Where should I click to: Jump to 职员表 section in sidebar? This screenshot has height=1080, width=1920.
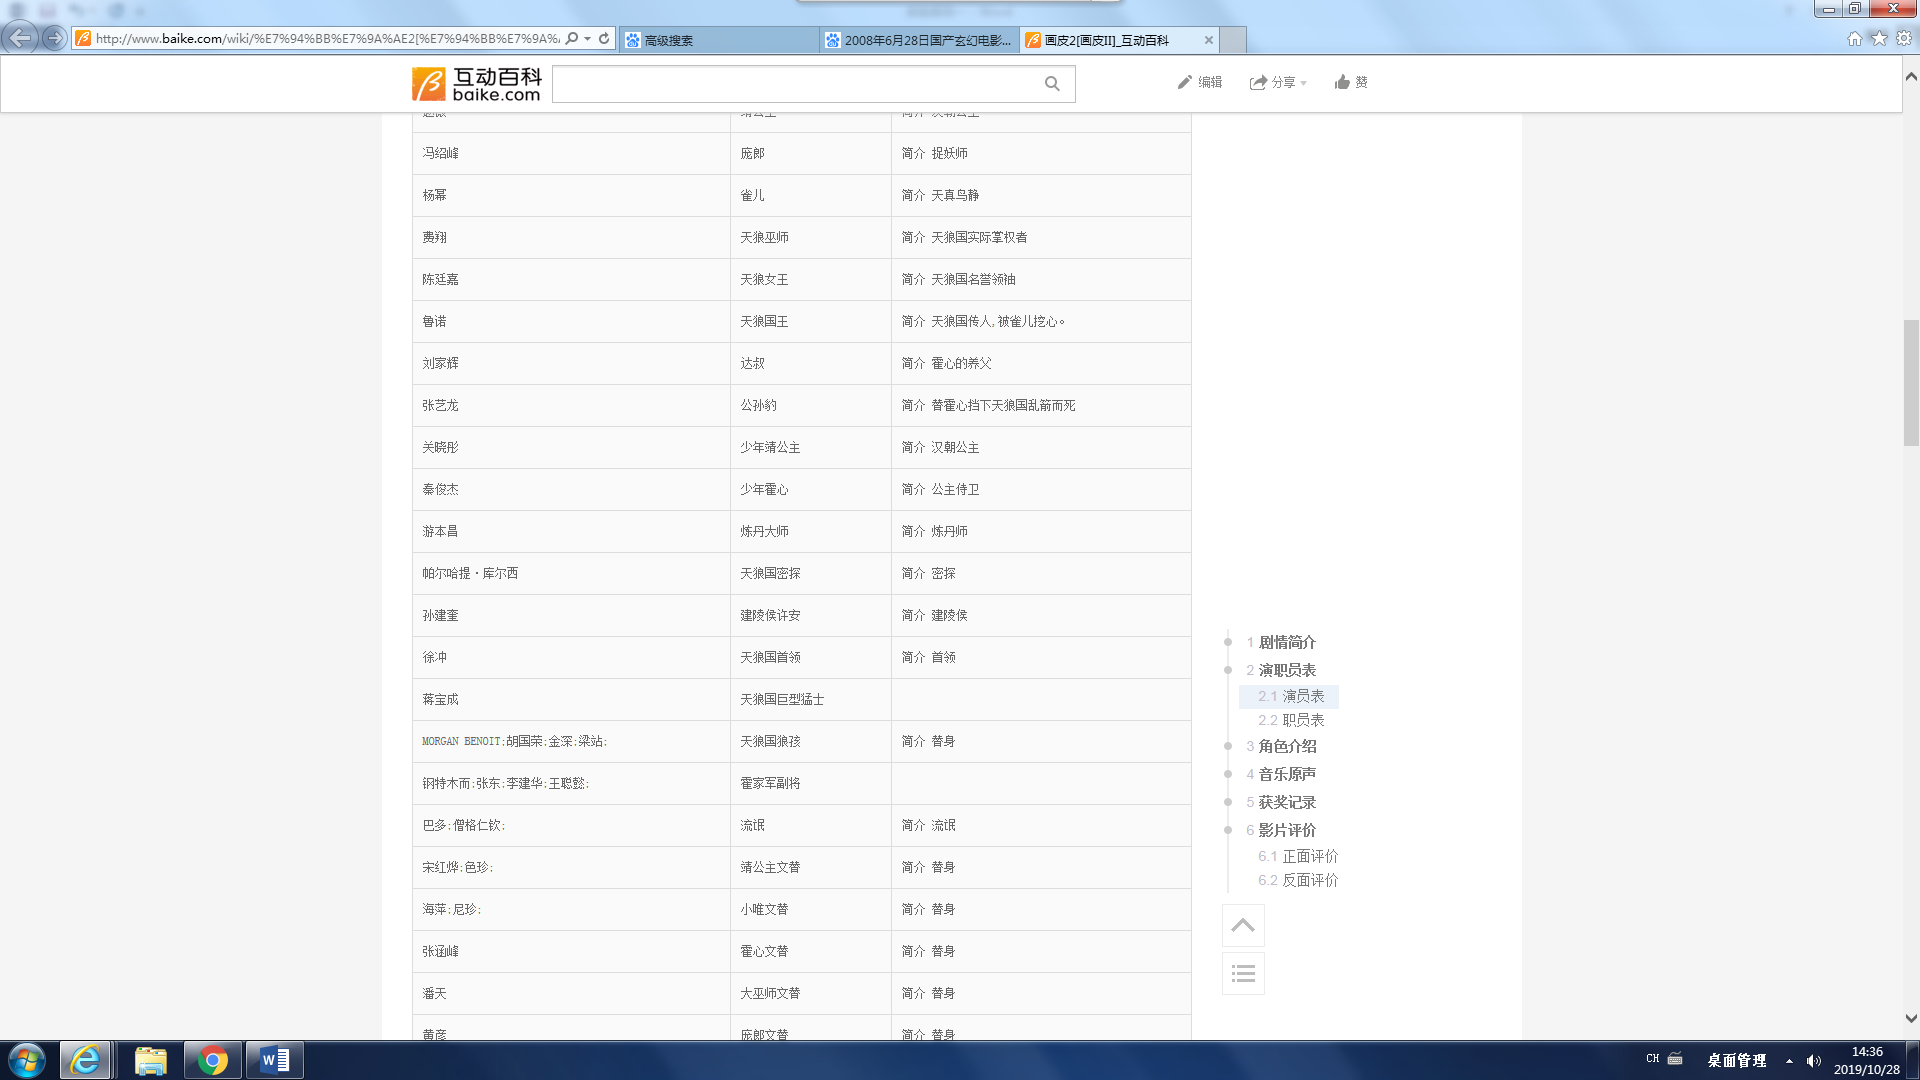[1302, 720]
